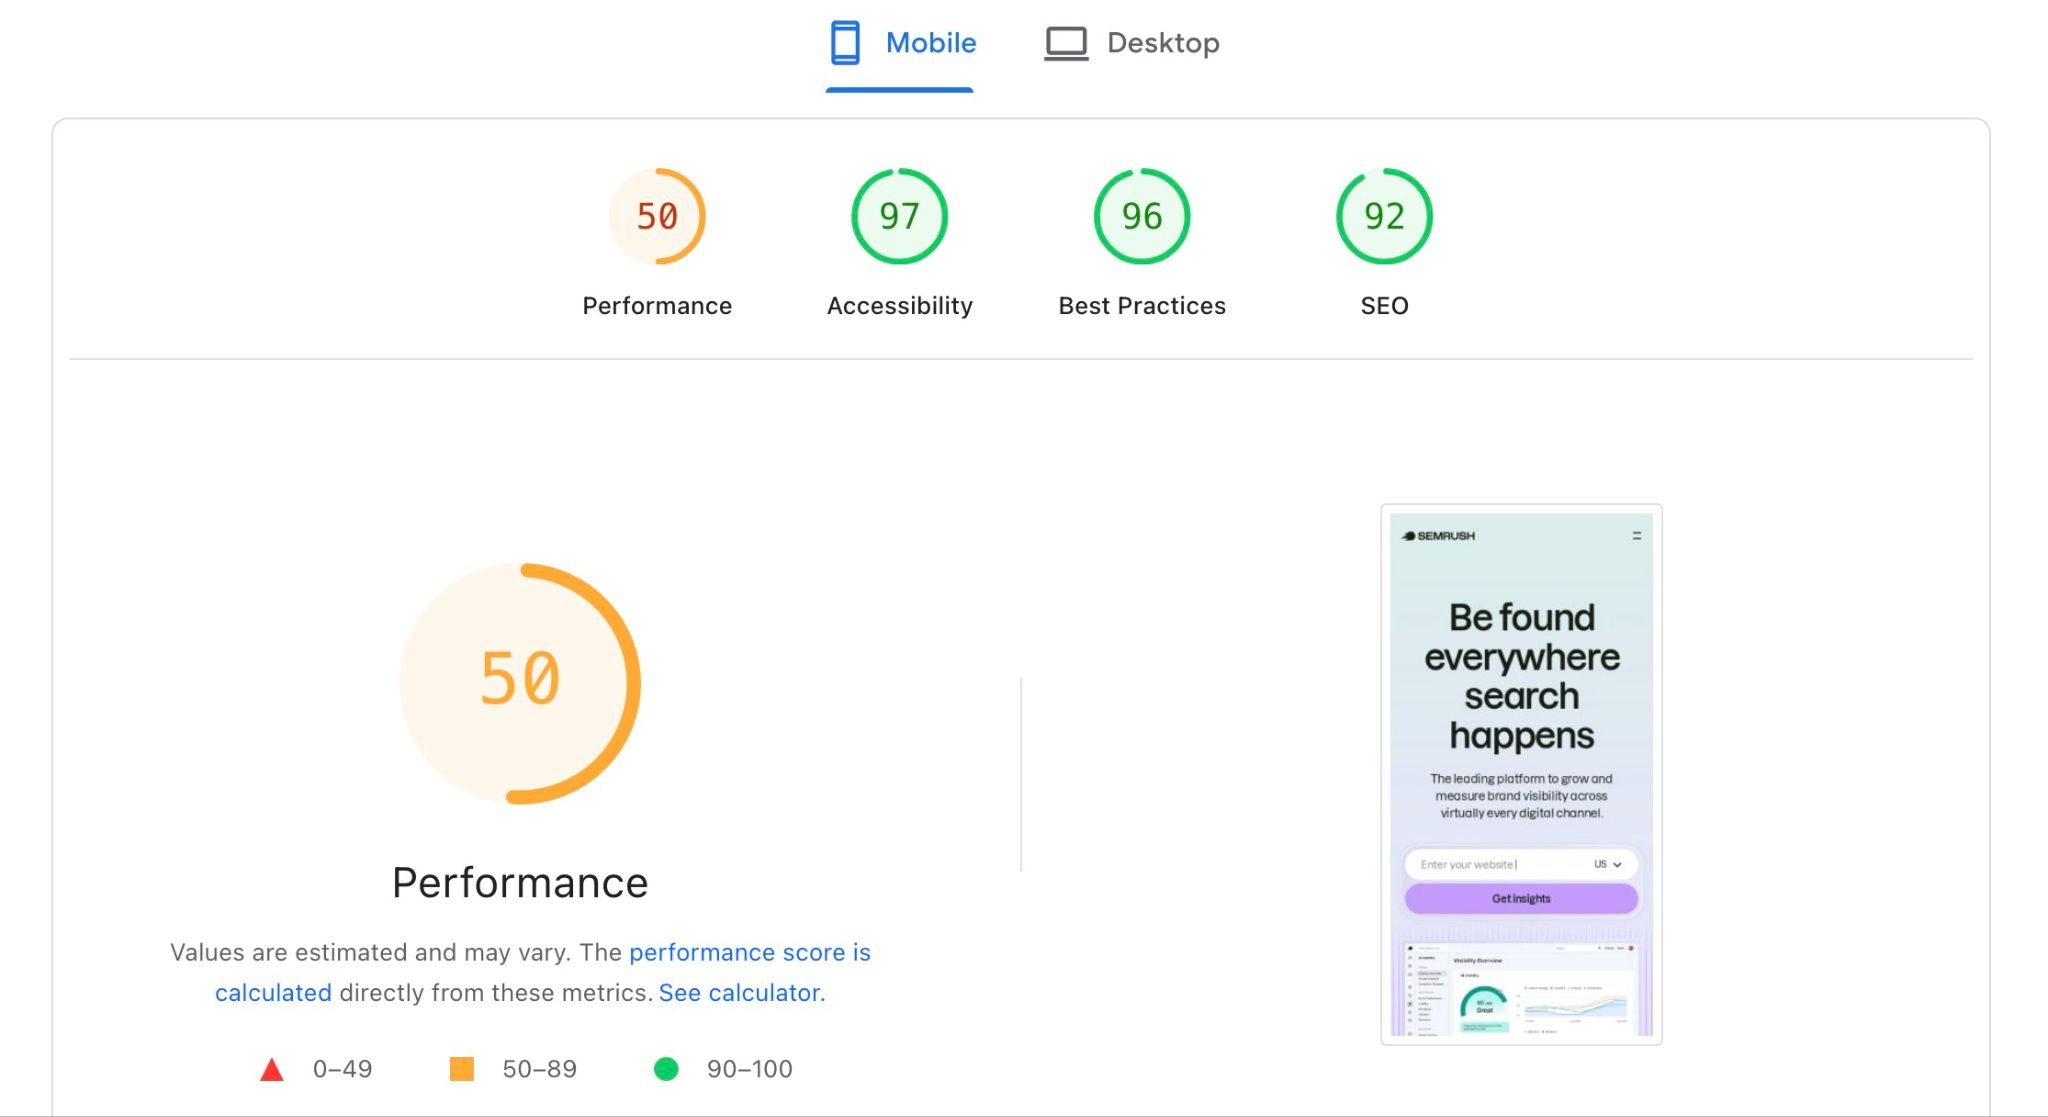Click the Get insights button in the preview
Screen dimensions: 2048x1117
1522,898
